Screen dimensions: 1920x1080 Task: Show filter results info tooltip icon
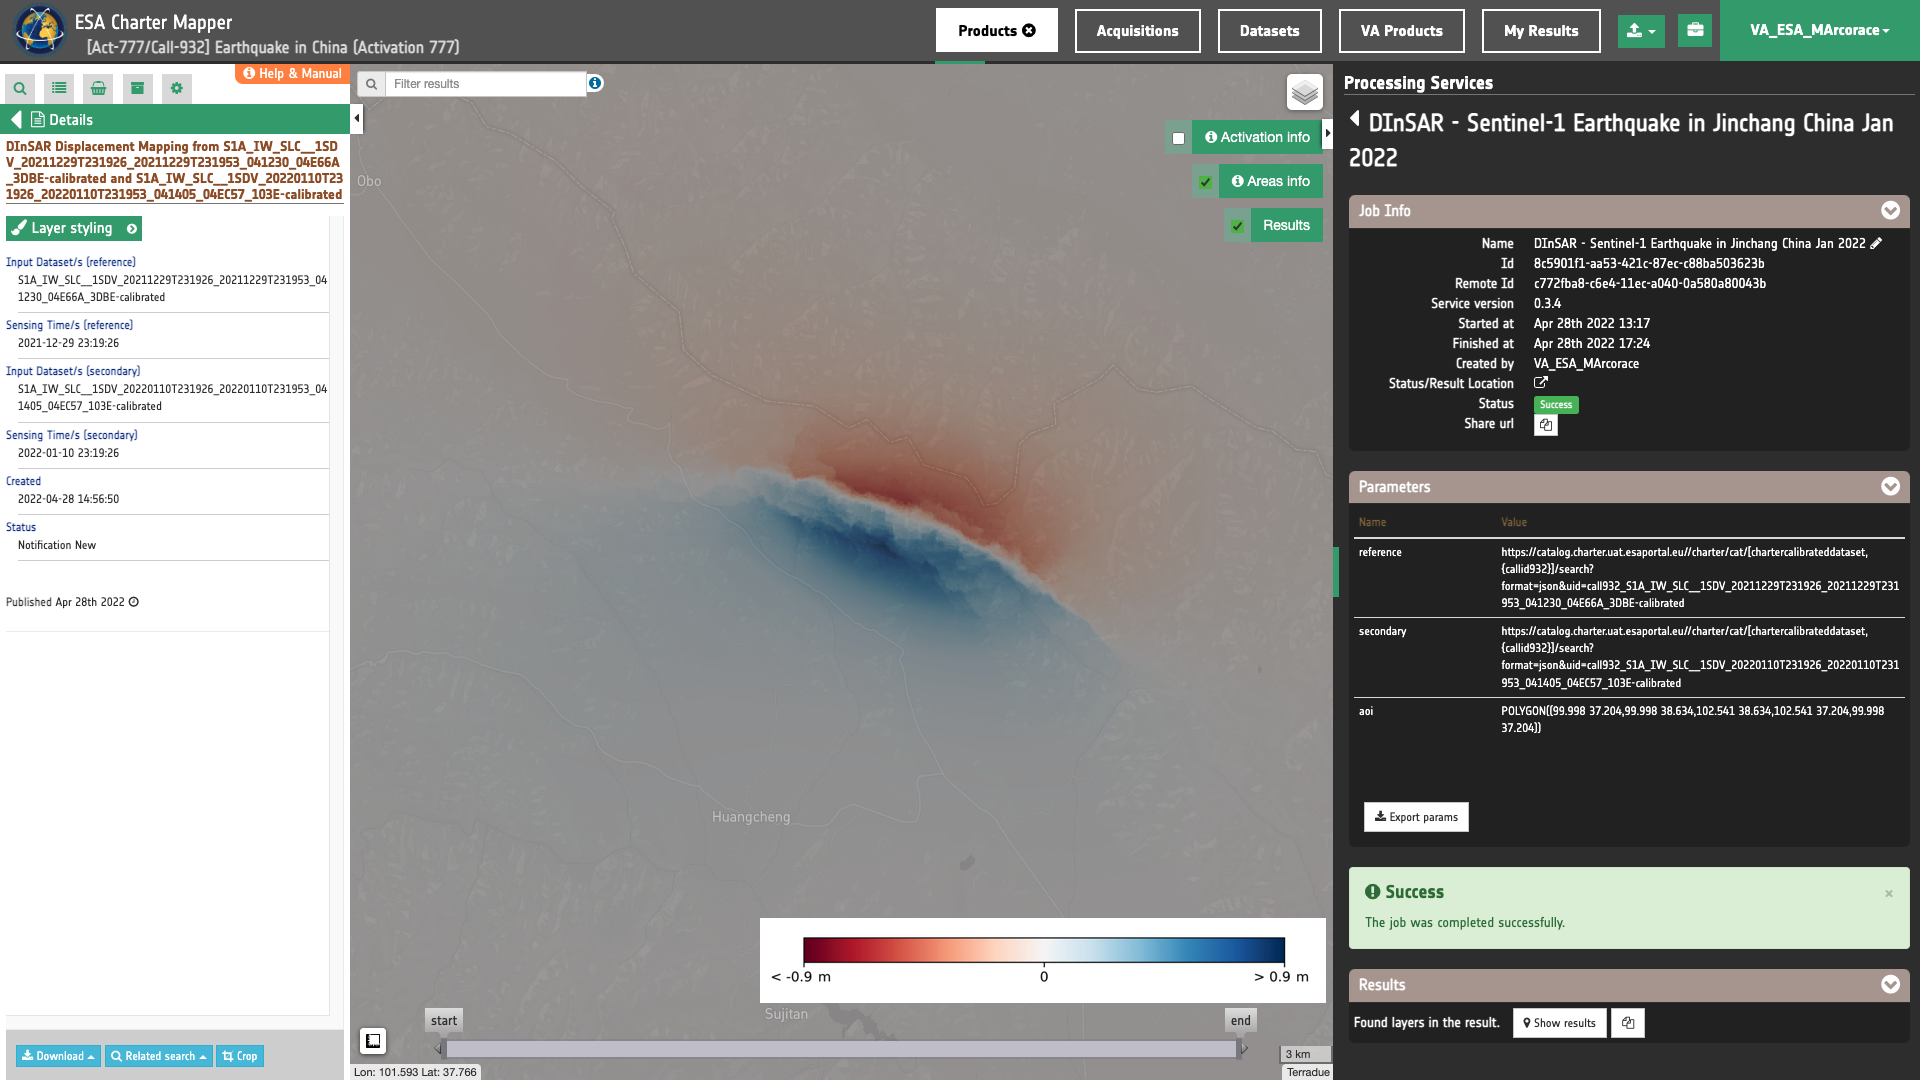pos(595,83)
